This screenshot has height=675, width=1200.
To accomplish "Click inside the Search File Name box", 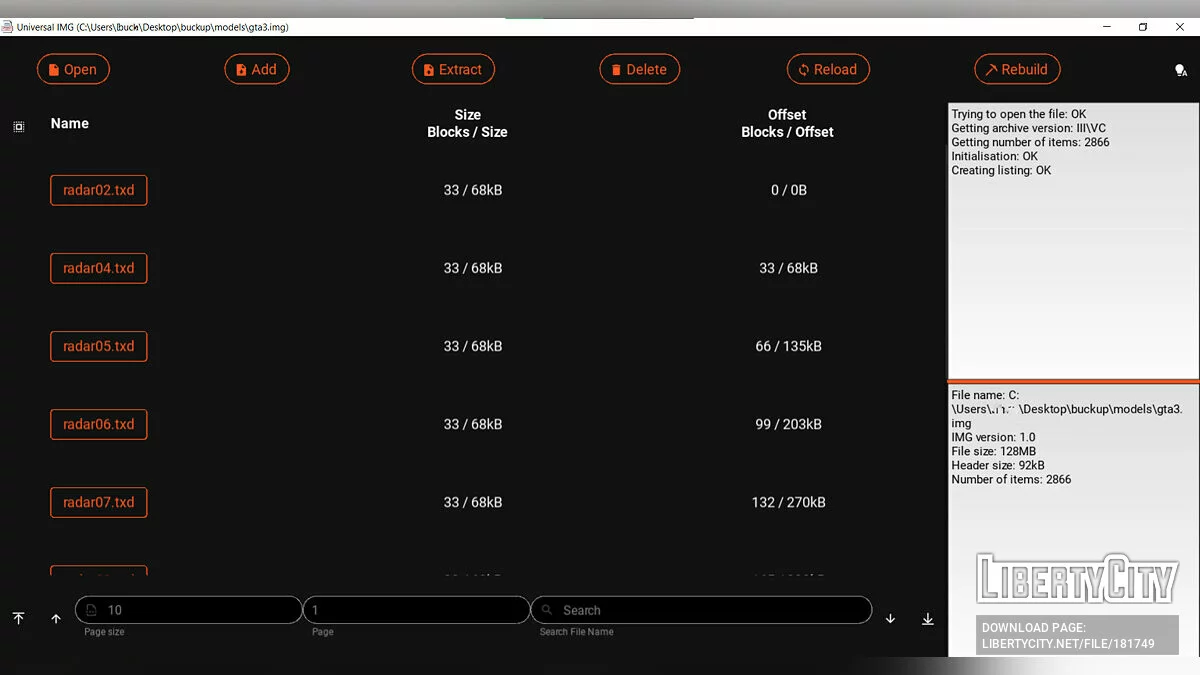I will click(x=700, y=609).
